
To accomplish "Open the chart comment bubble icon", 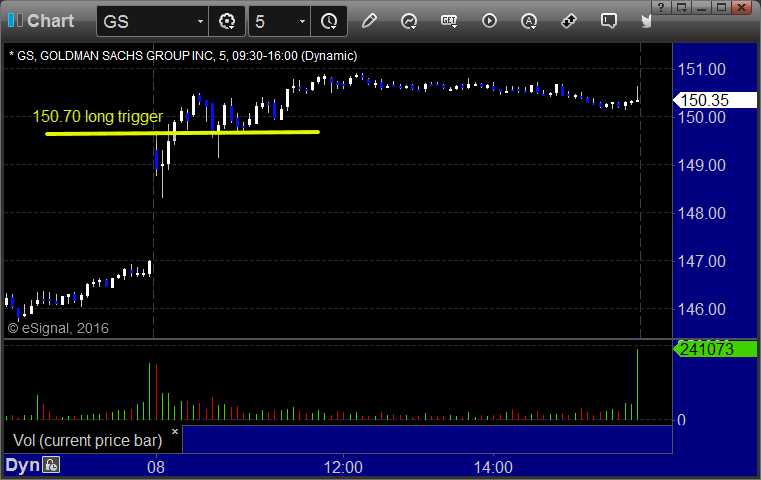I will click(609, 21).
